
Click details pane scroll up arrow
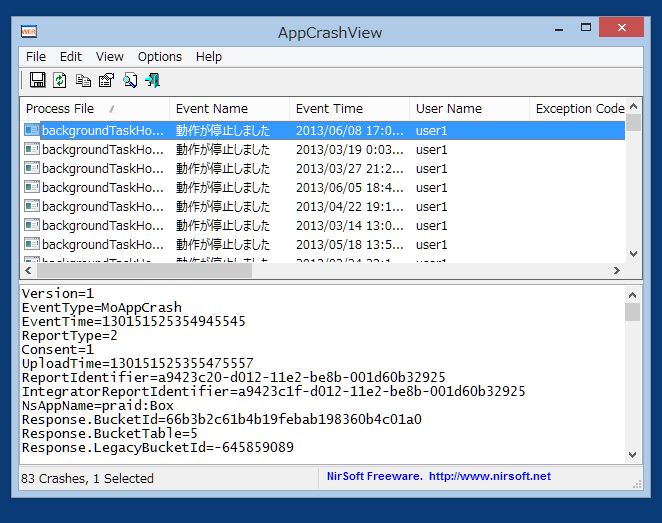(632, 295)
